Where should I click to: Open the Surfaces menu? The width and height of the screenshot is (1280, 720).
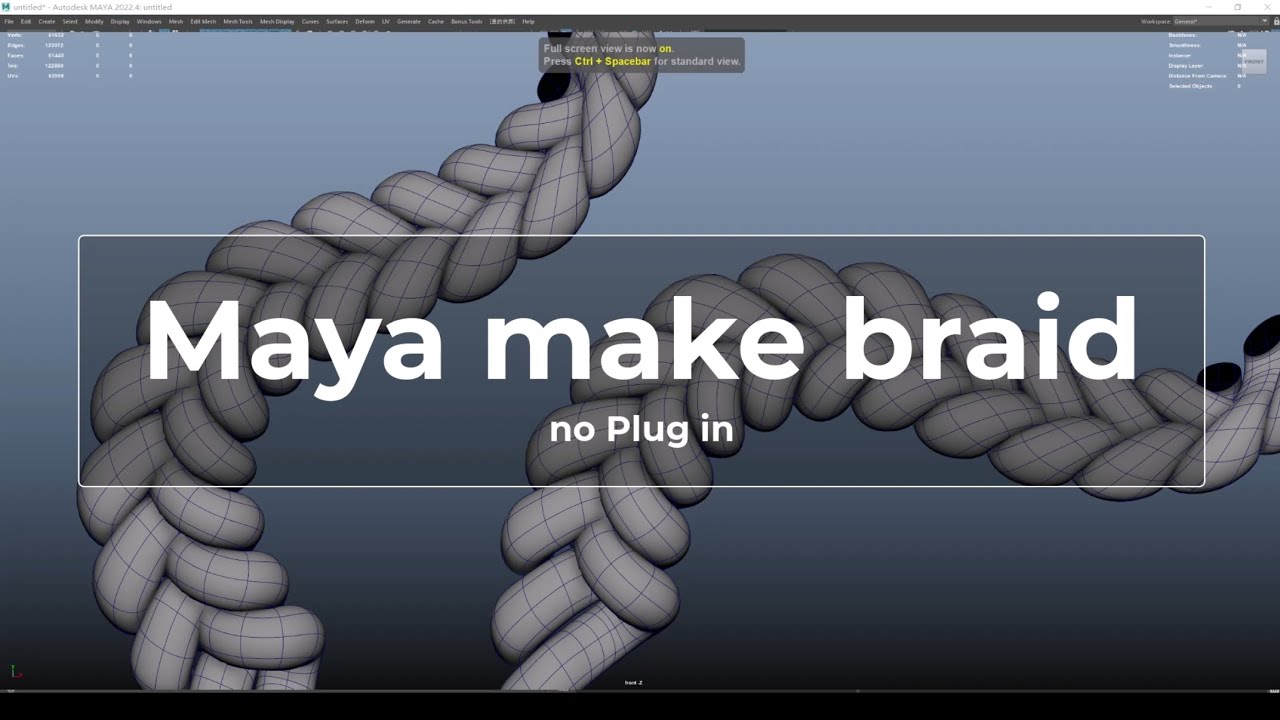[337, 21]
